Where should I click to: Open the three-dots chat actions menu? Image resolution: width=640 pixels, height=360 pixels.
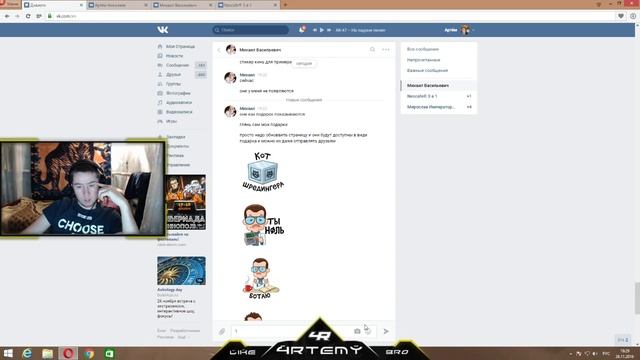point(386,49)
